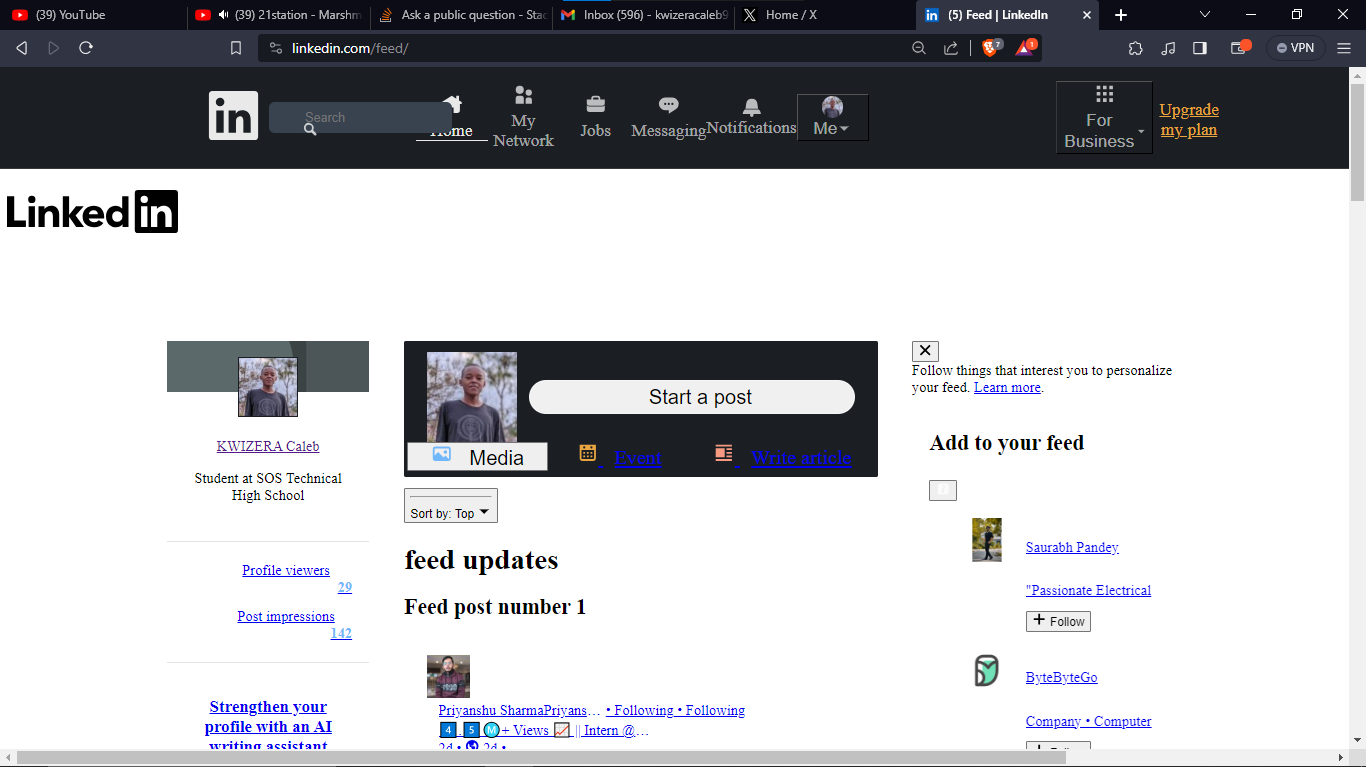Click ByteByteGo company logo
The image size is (1366, 767).
pos(987,670)
